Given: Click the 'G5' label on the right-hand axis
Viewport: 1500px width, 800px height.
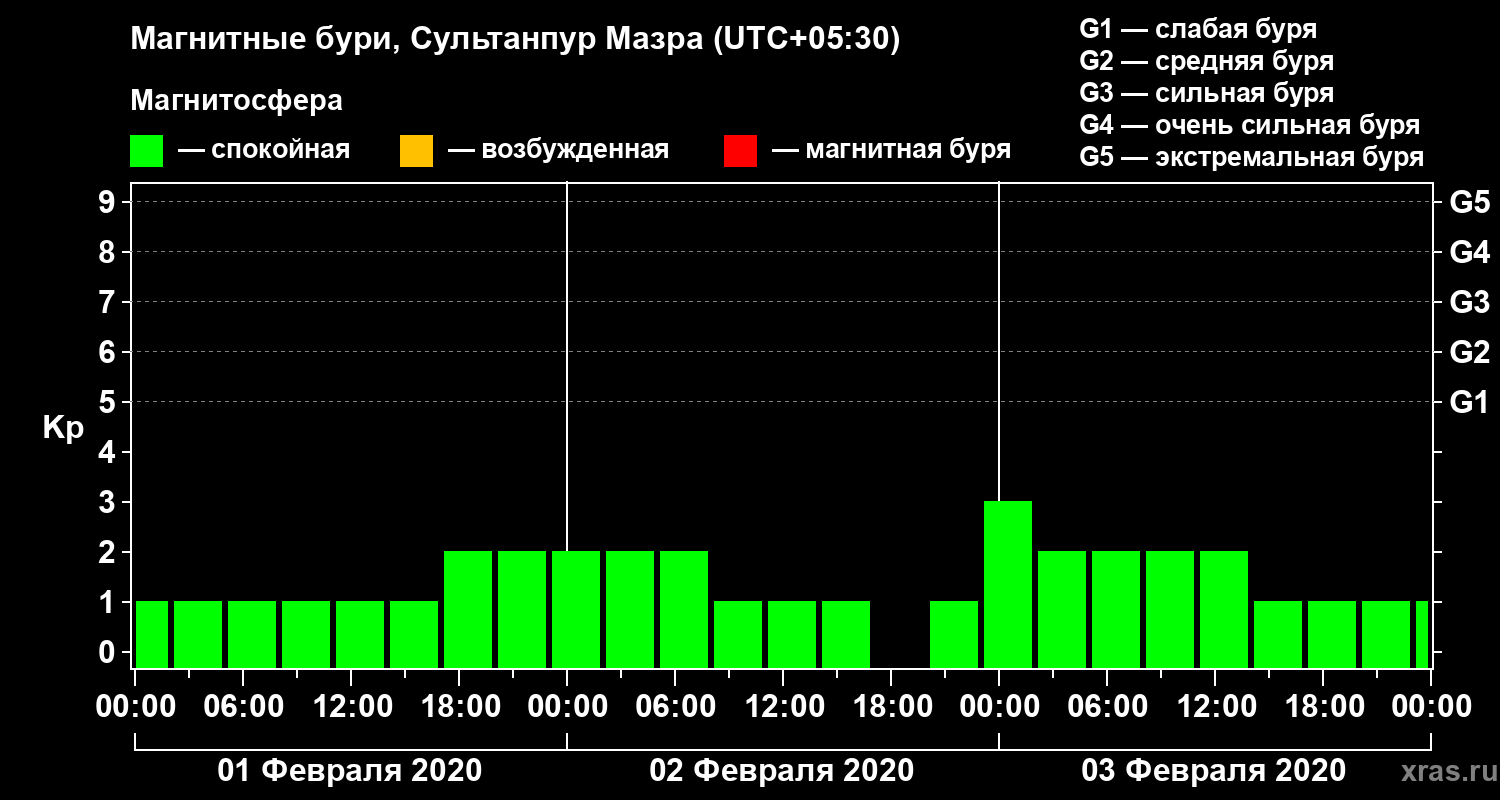Looking at the screenshot, I should [1470, 202].
